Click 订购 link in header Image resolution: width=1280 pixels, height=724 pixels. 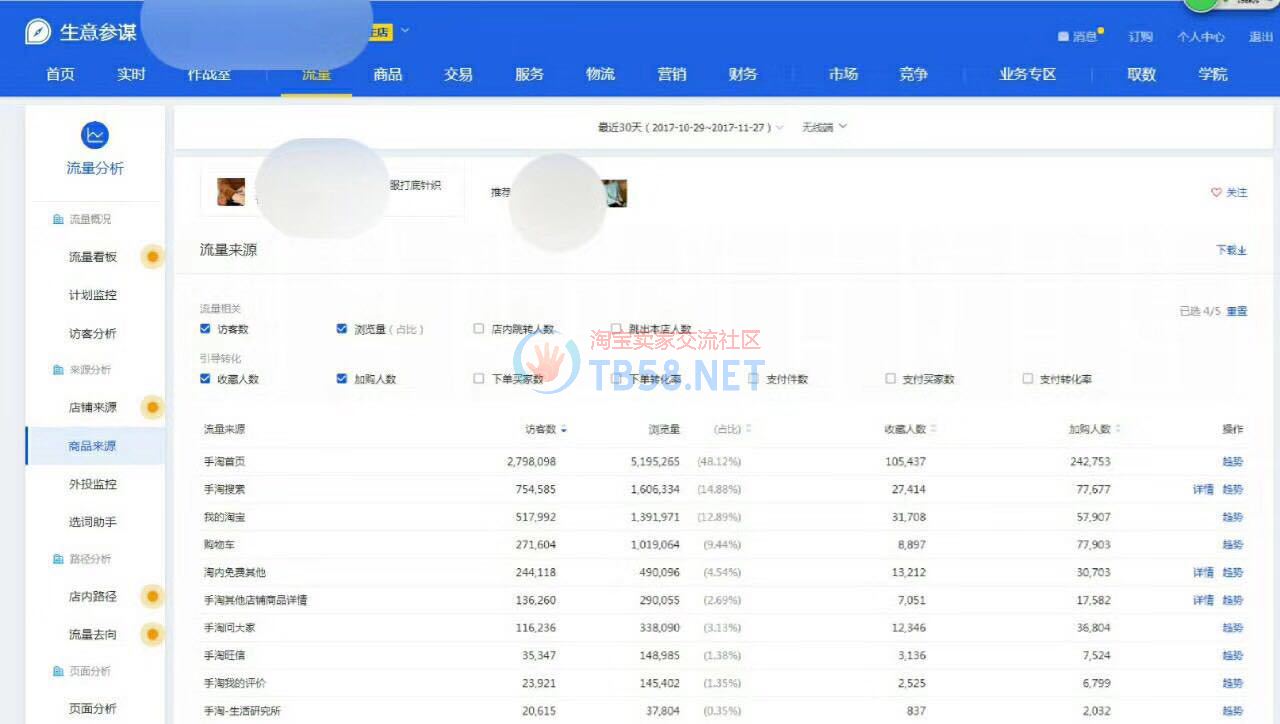pyautogui.click(x=1141, y=37)
